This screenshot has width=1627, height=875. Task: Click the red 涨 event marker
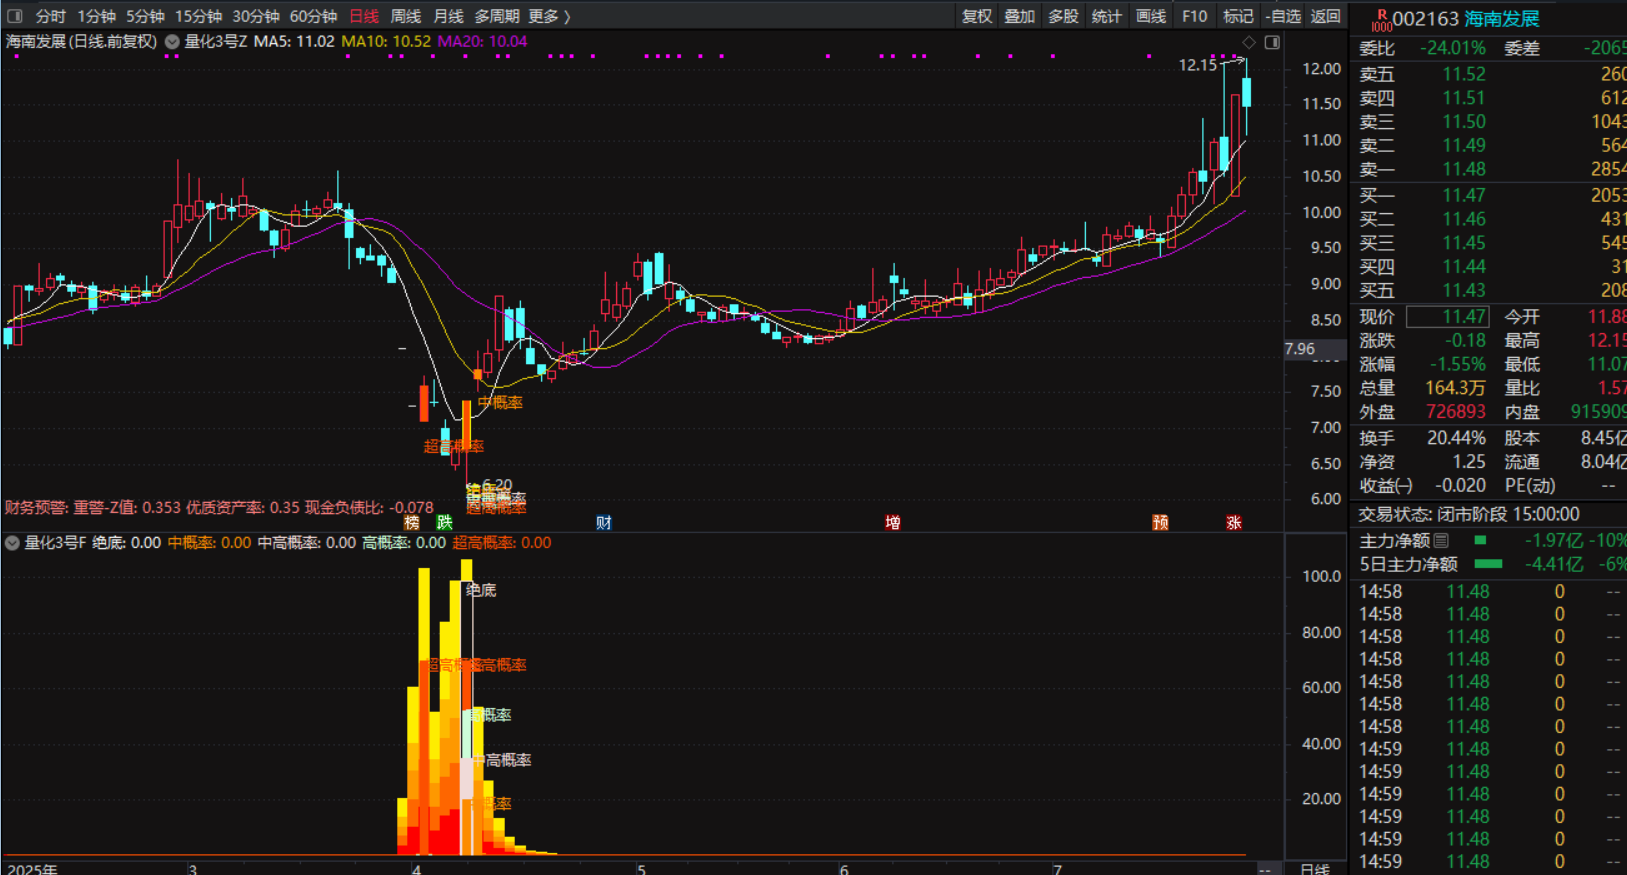coord(1234,523)
